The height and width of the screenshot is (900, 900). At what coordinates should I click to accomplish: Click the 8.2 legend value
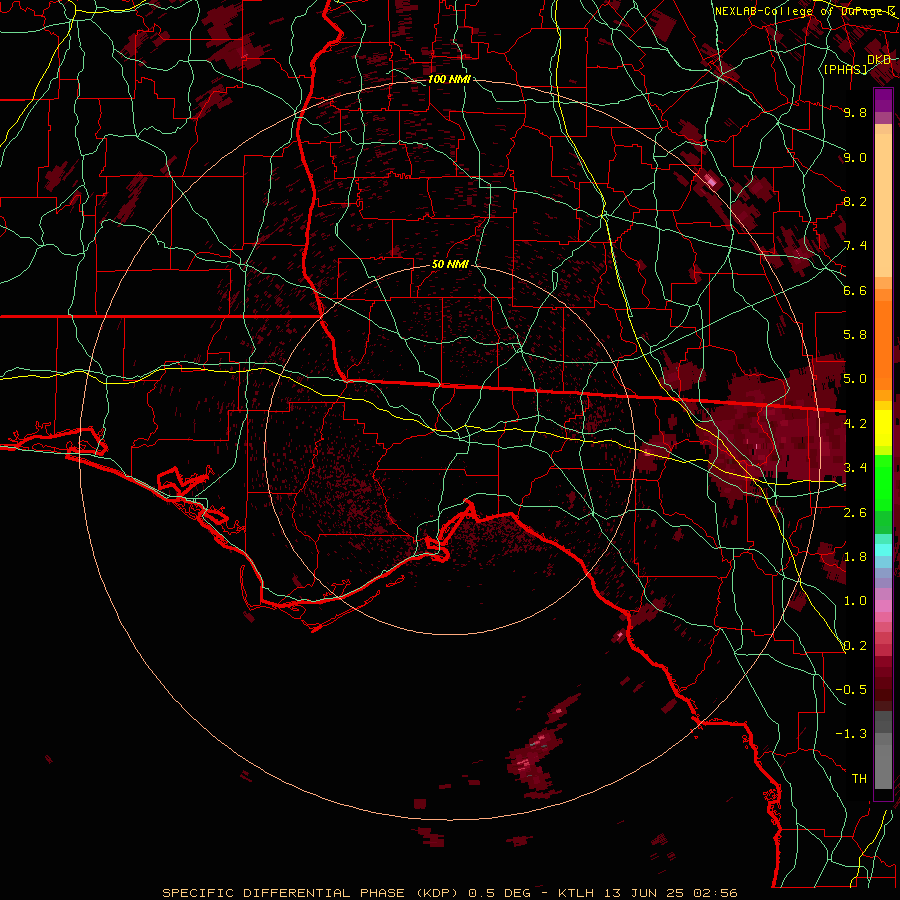pos(855,201)
